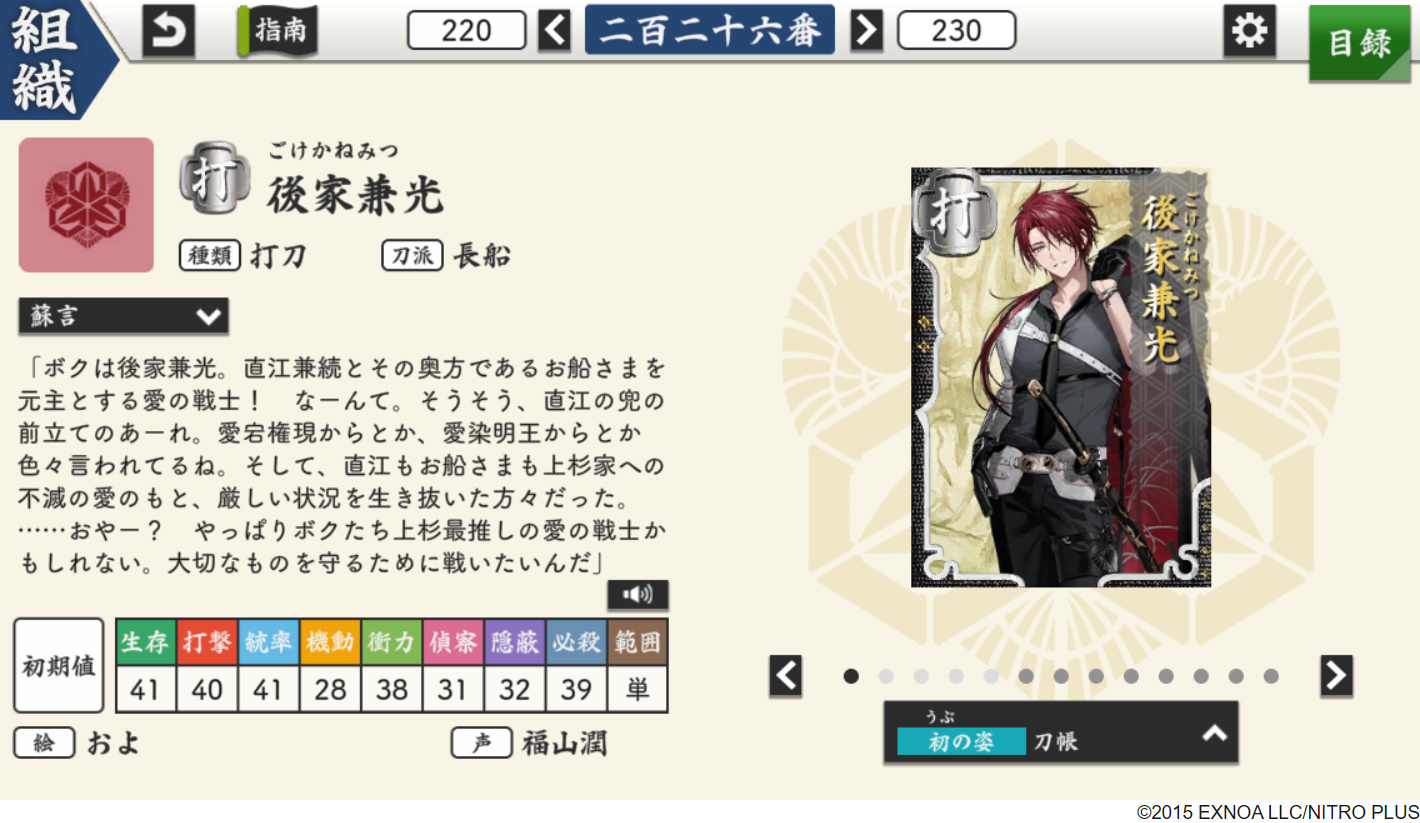Show next card illustration arrow
This screenshot has height=823, width=1420.
(x=1336, y=676)
